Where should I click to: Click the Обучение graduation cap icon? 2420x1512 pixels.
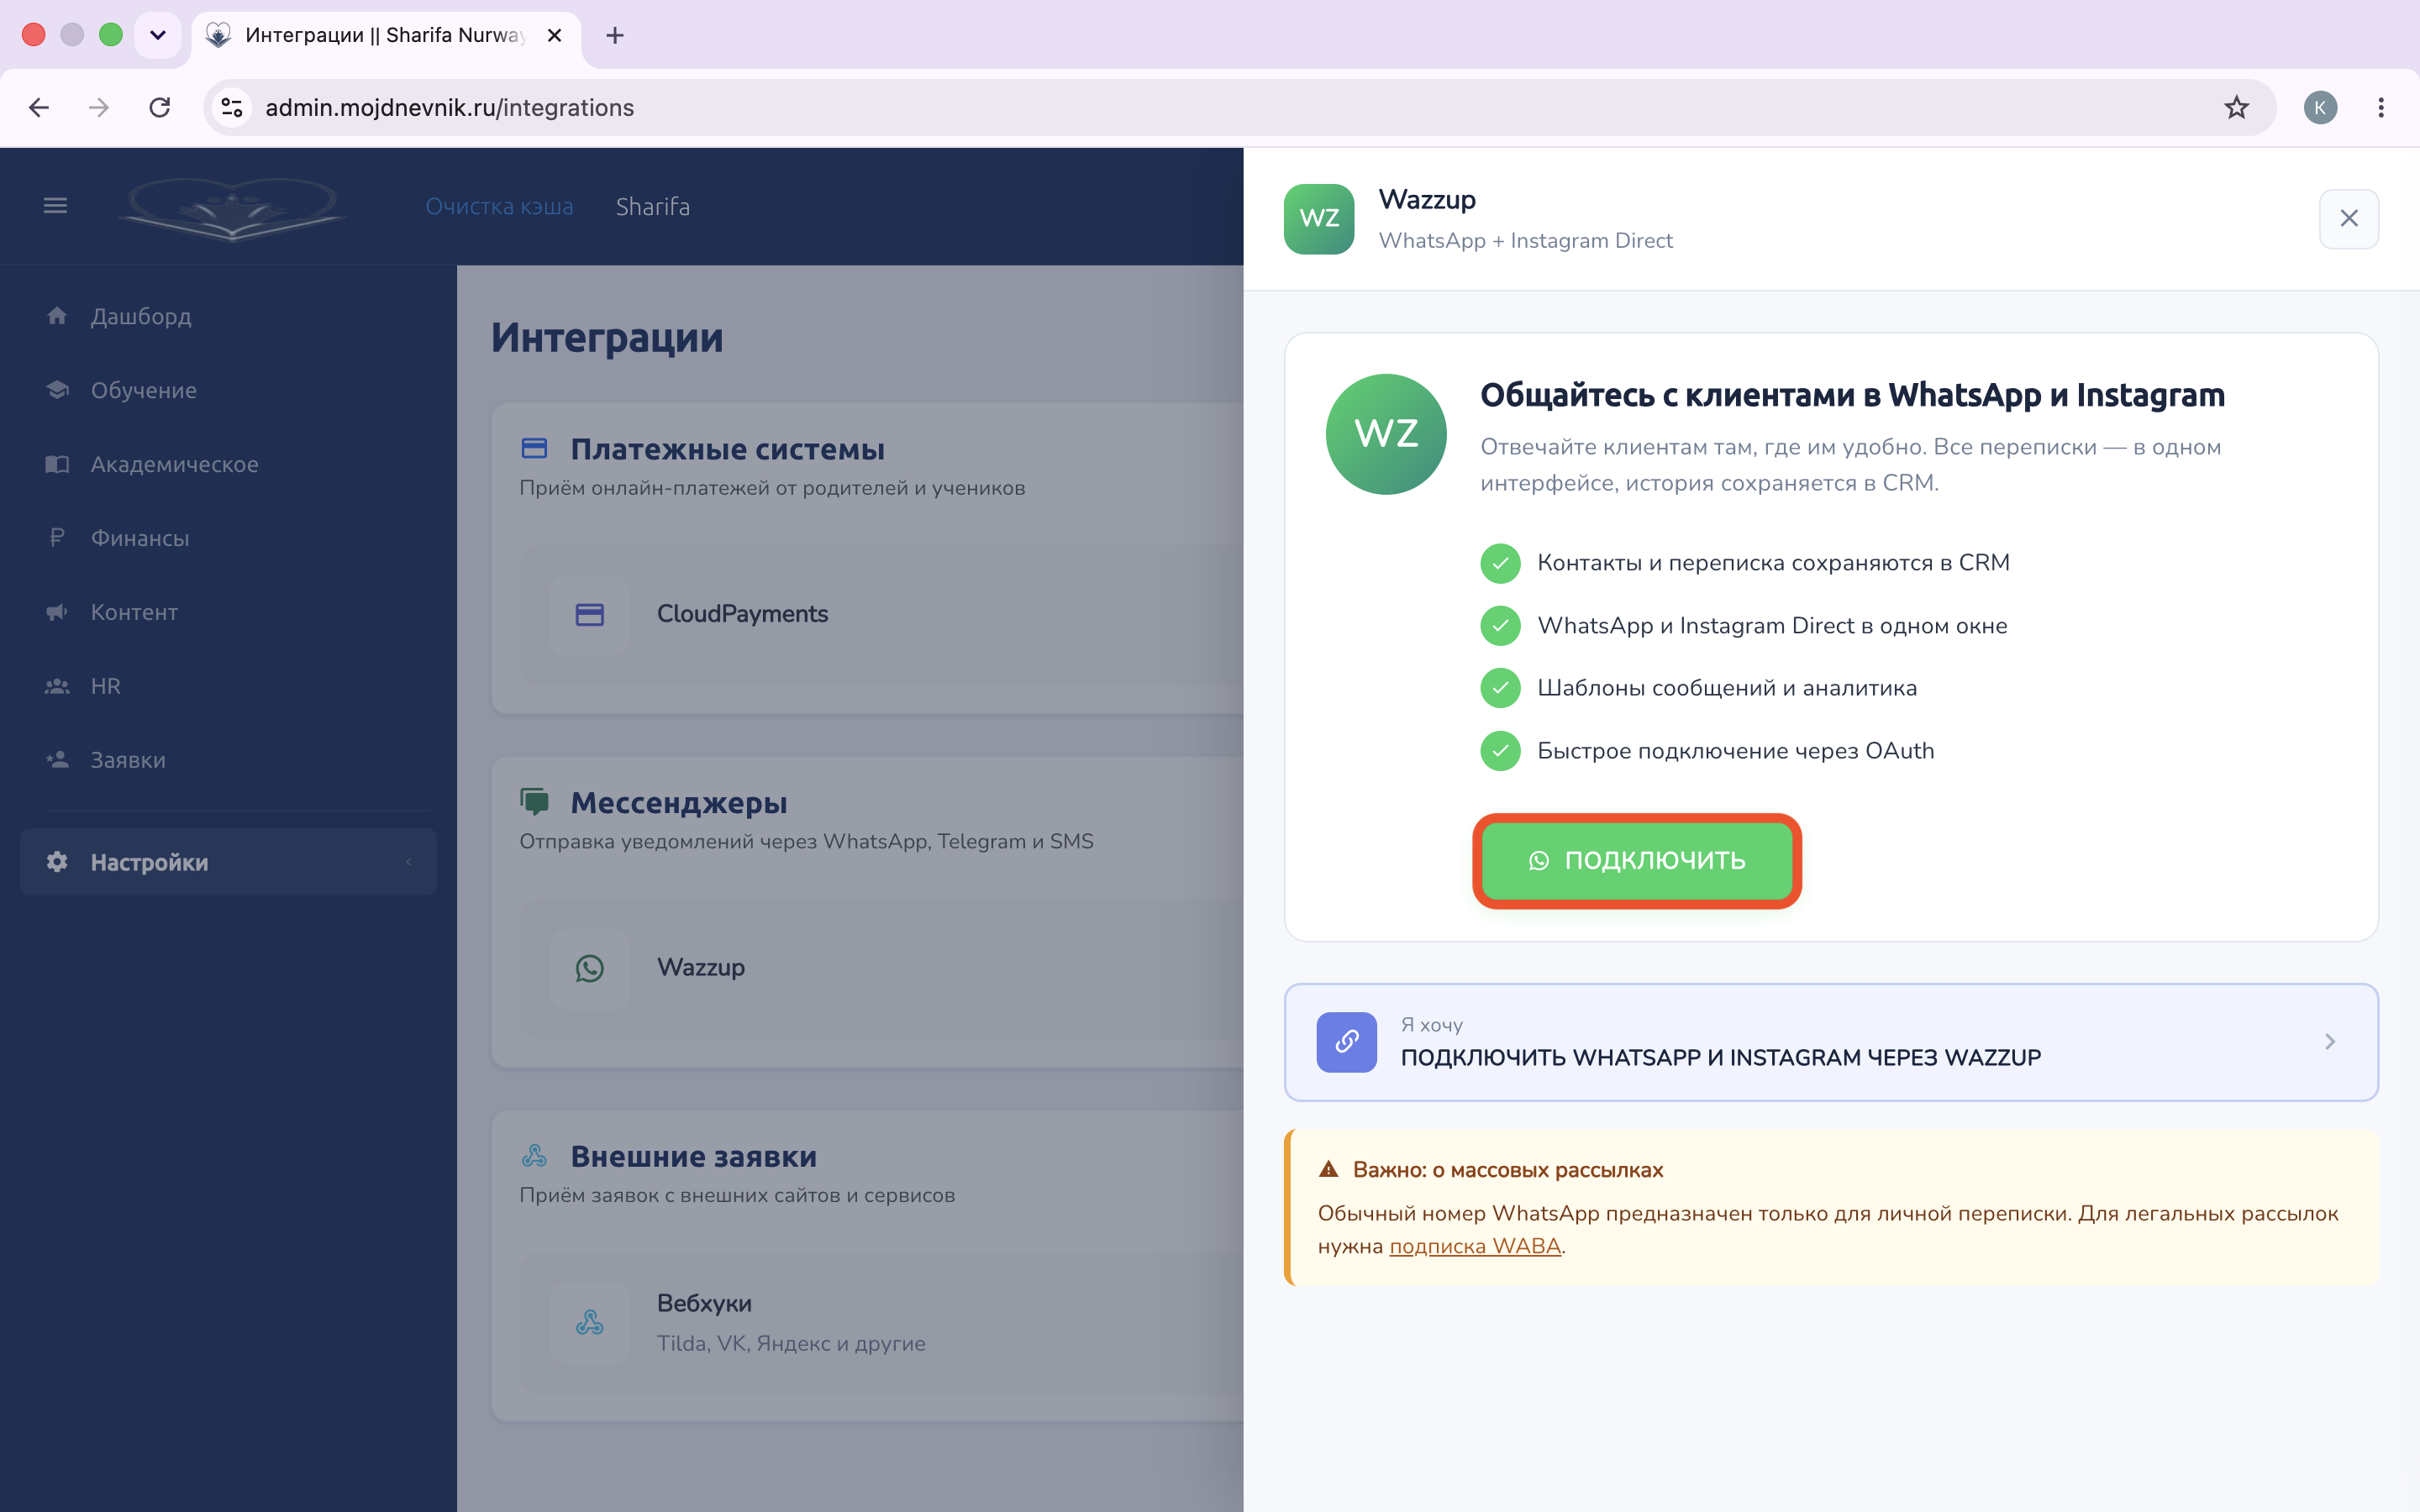coord(57,390)
